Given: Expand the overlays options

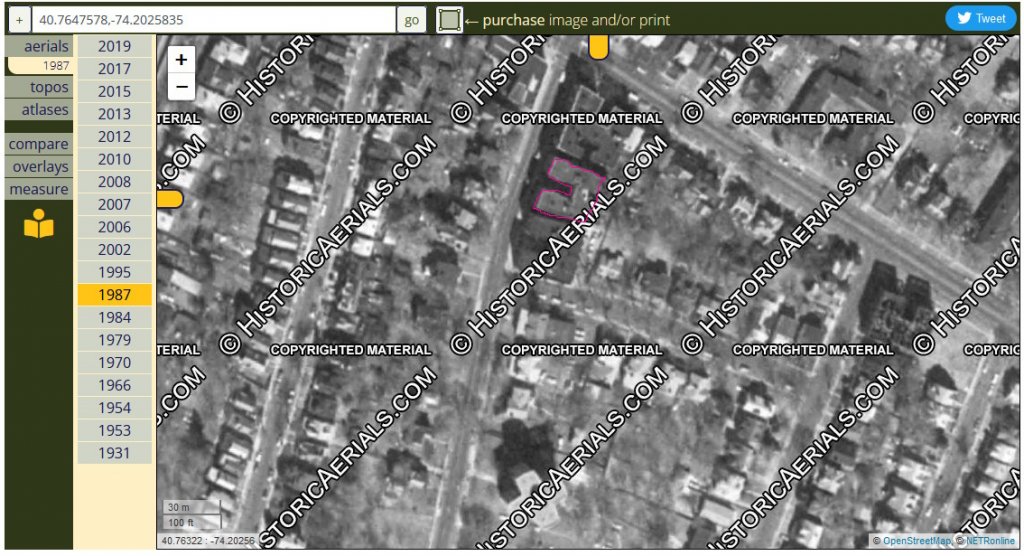Looking at the screenshot, I should tap(40, 167).
